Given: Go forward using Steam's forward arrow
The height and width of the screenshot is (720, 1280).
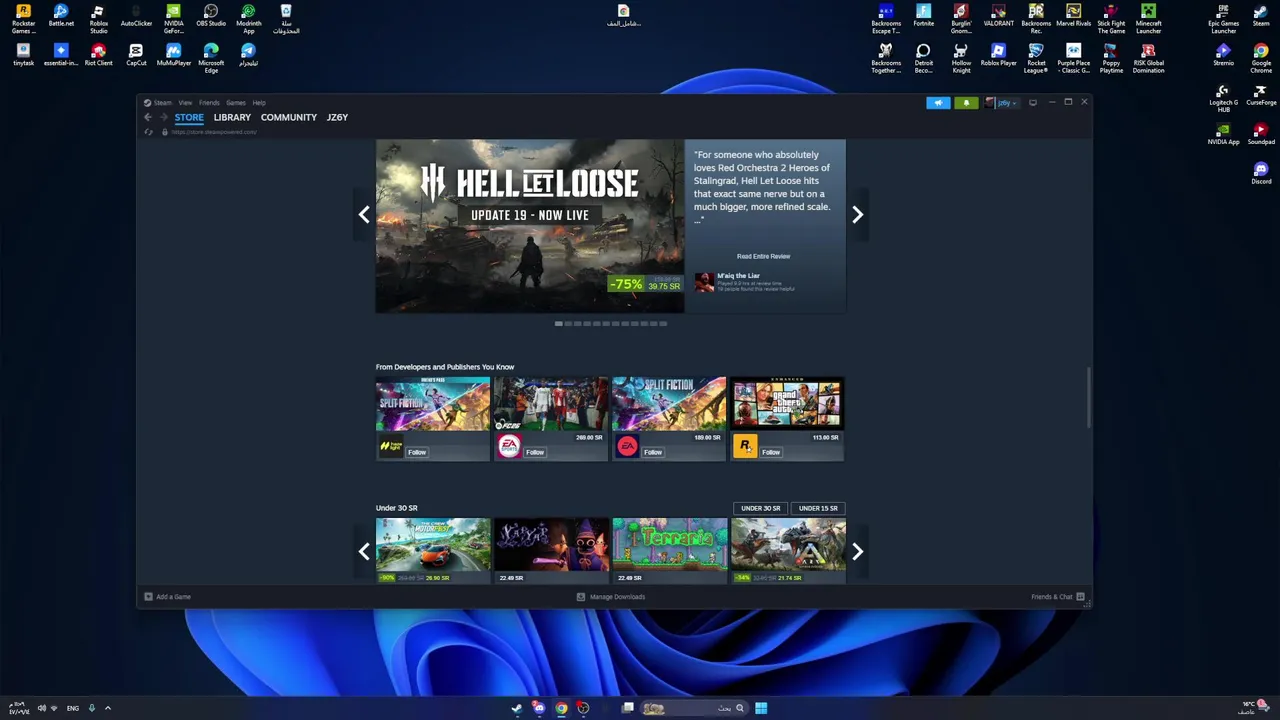Looking at the screenshot, I should click(x=164, y=117).
